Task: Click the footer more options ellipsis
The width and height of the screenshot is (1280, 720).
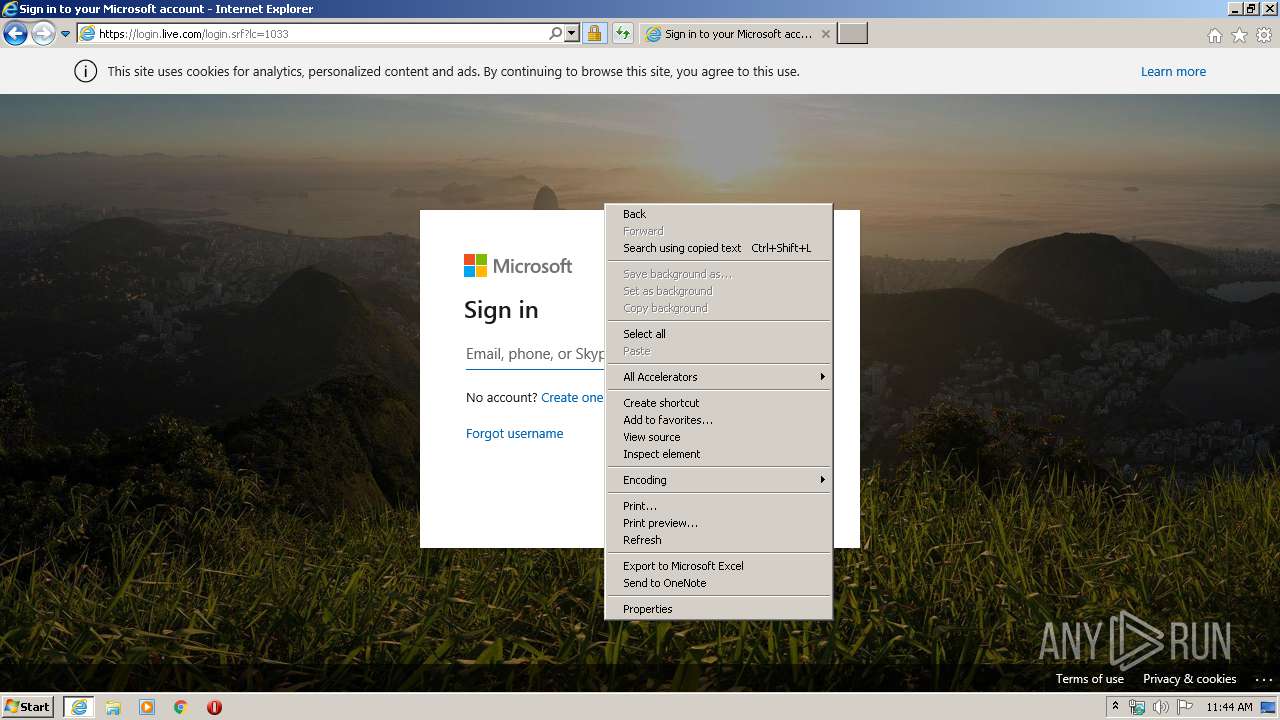Action: [x=1263, y=679]
